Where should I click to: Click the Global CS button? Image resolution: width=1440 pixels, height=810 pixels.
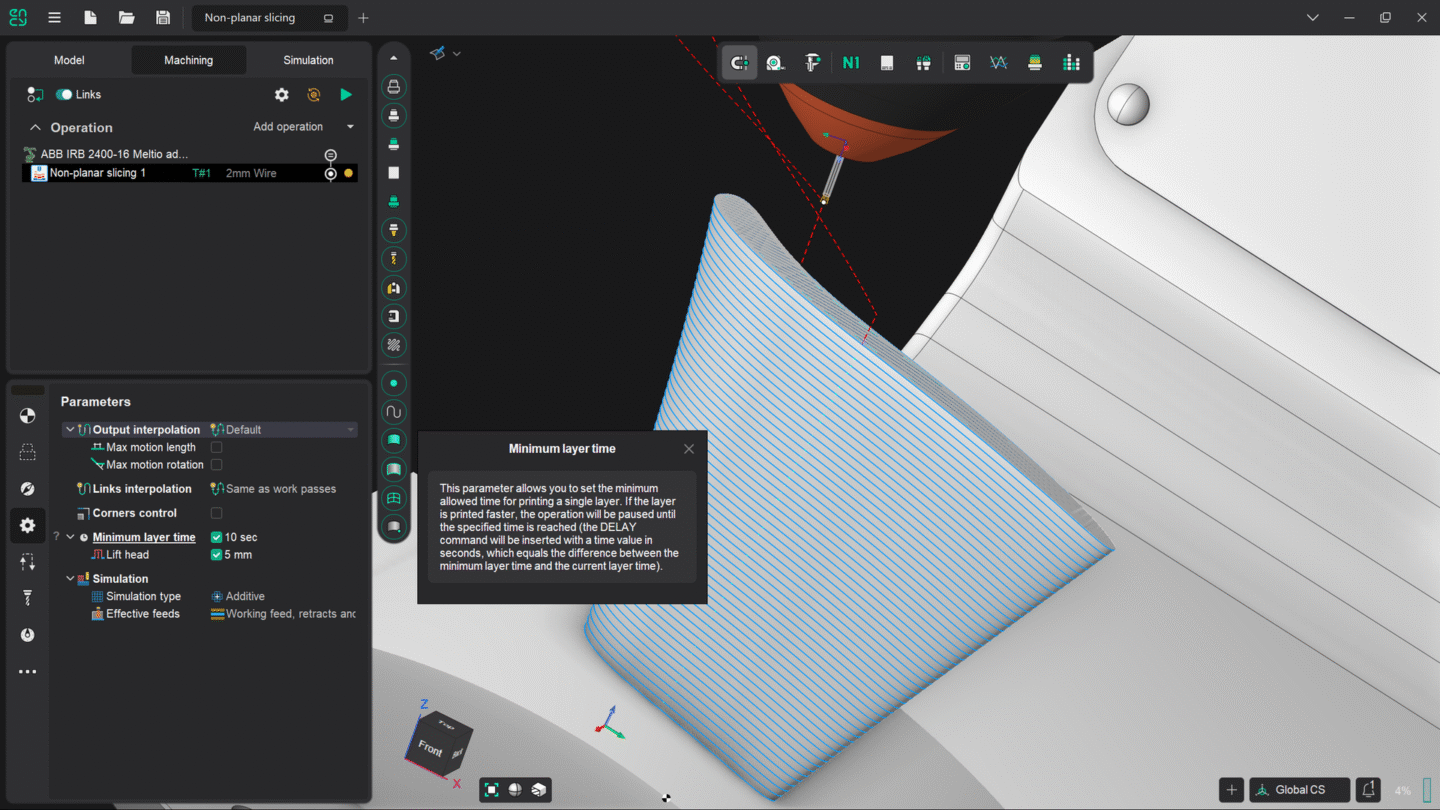(x=1299, y=789)
